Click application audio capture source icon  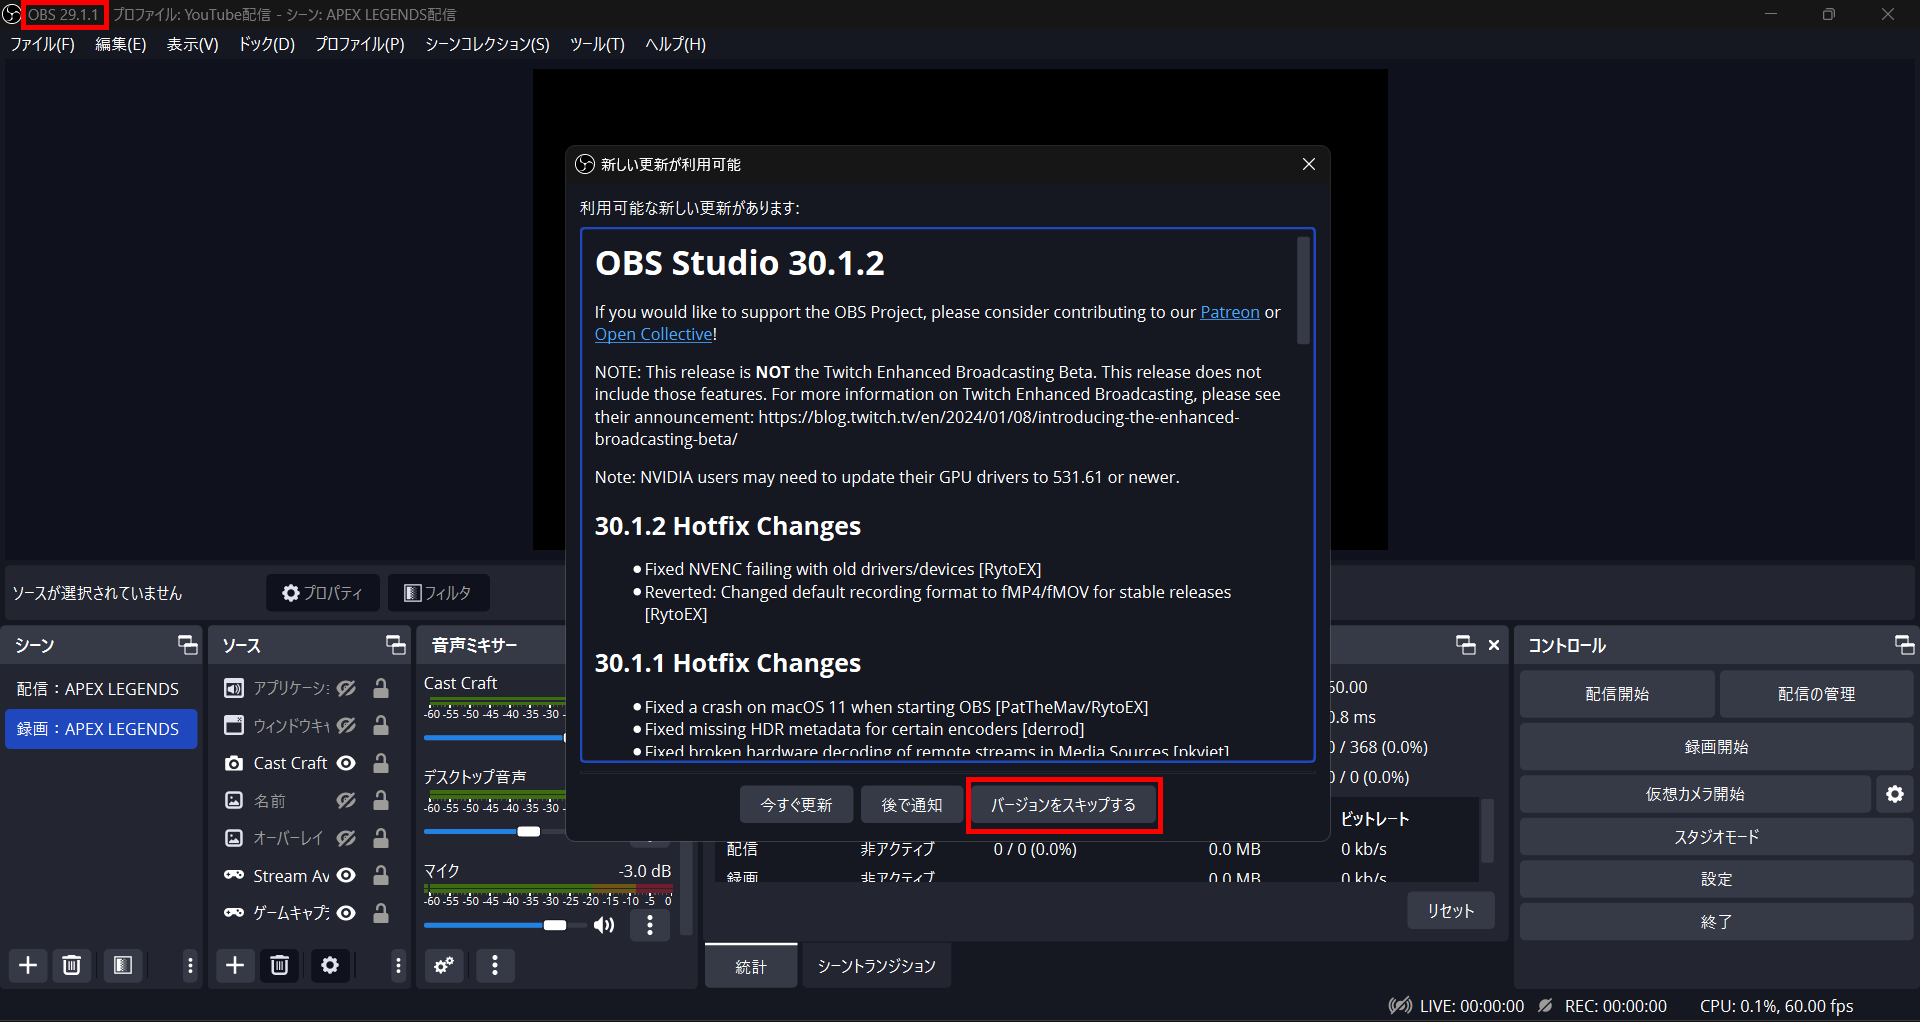click(234, 688)
